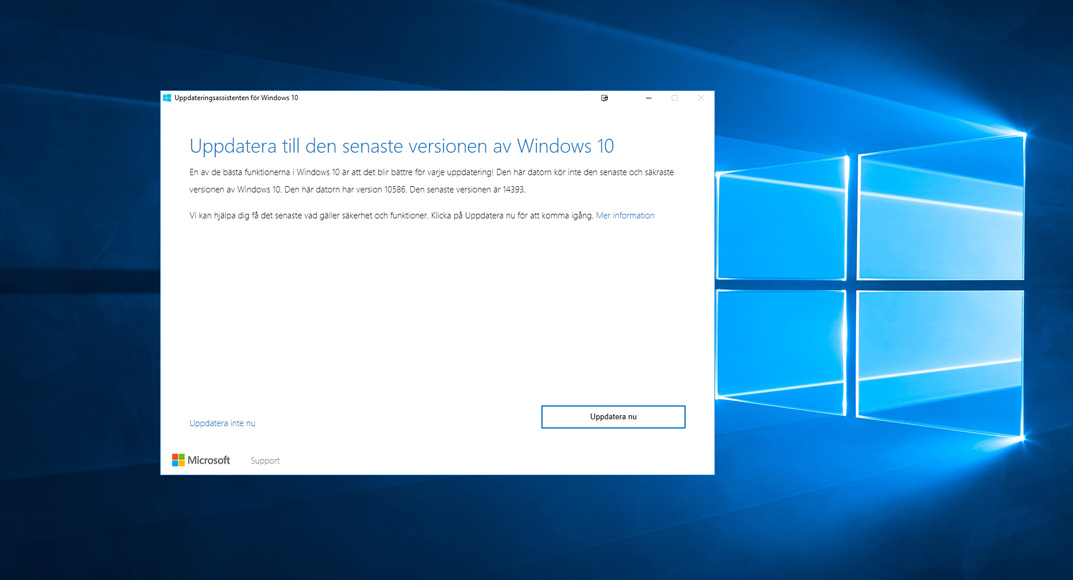
Task: Click the "Uppdatera till den senaste versionen" heading
Action: (x=401, y=146)
